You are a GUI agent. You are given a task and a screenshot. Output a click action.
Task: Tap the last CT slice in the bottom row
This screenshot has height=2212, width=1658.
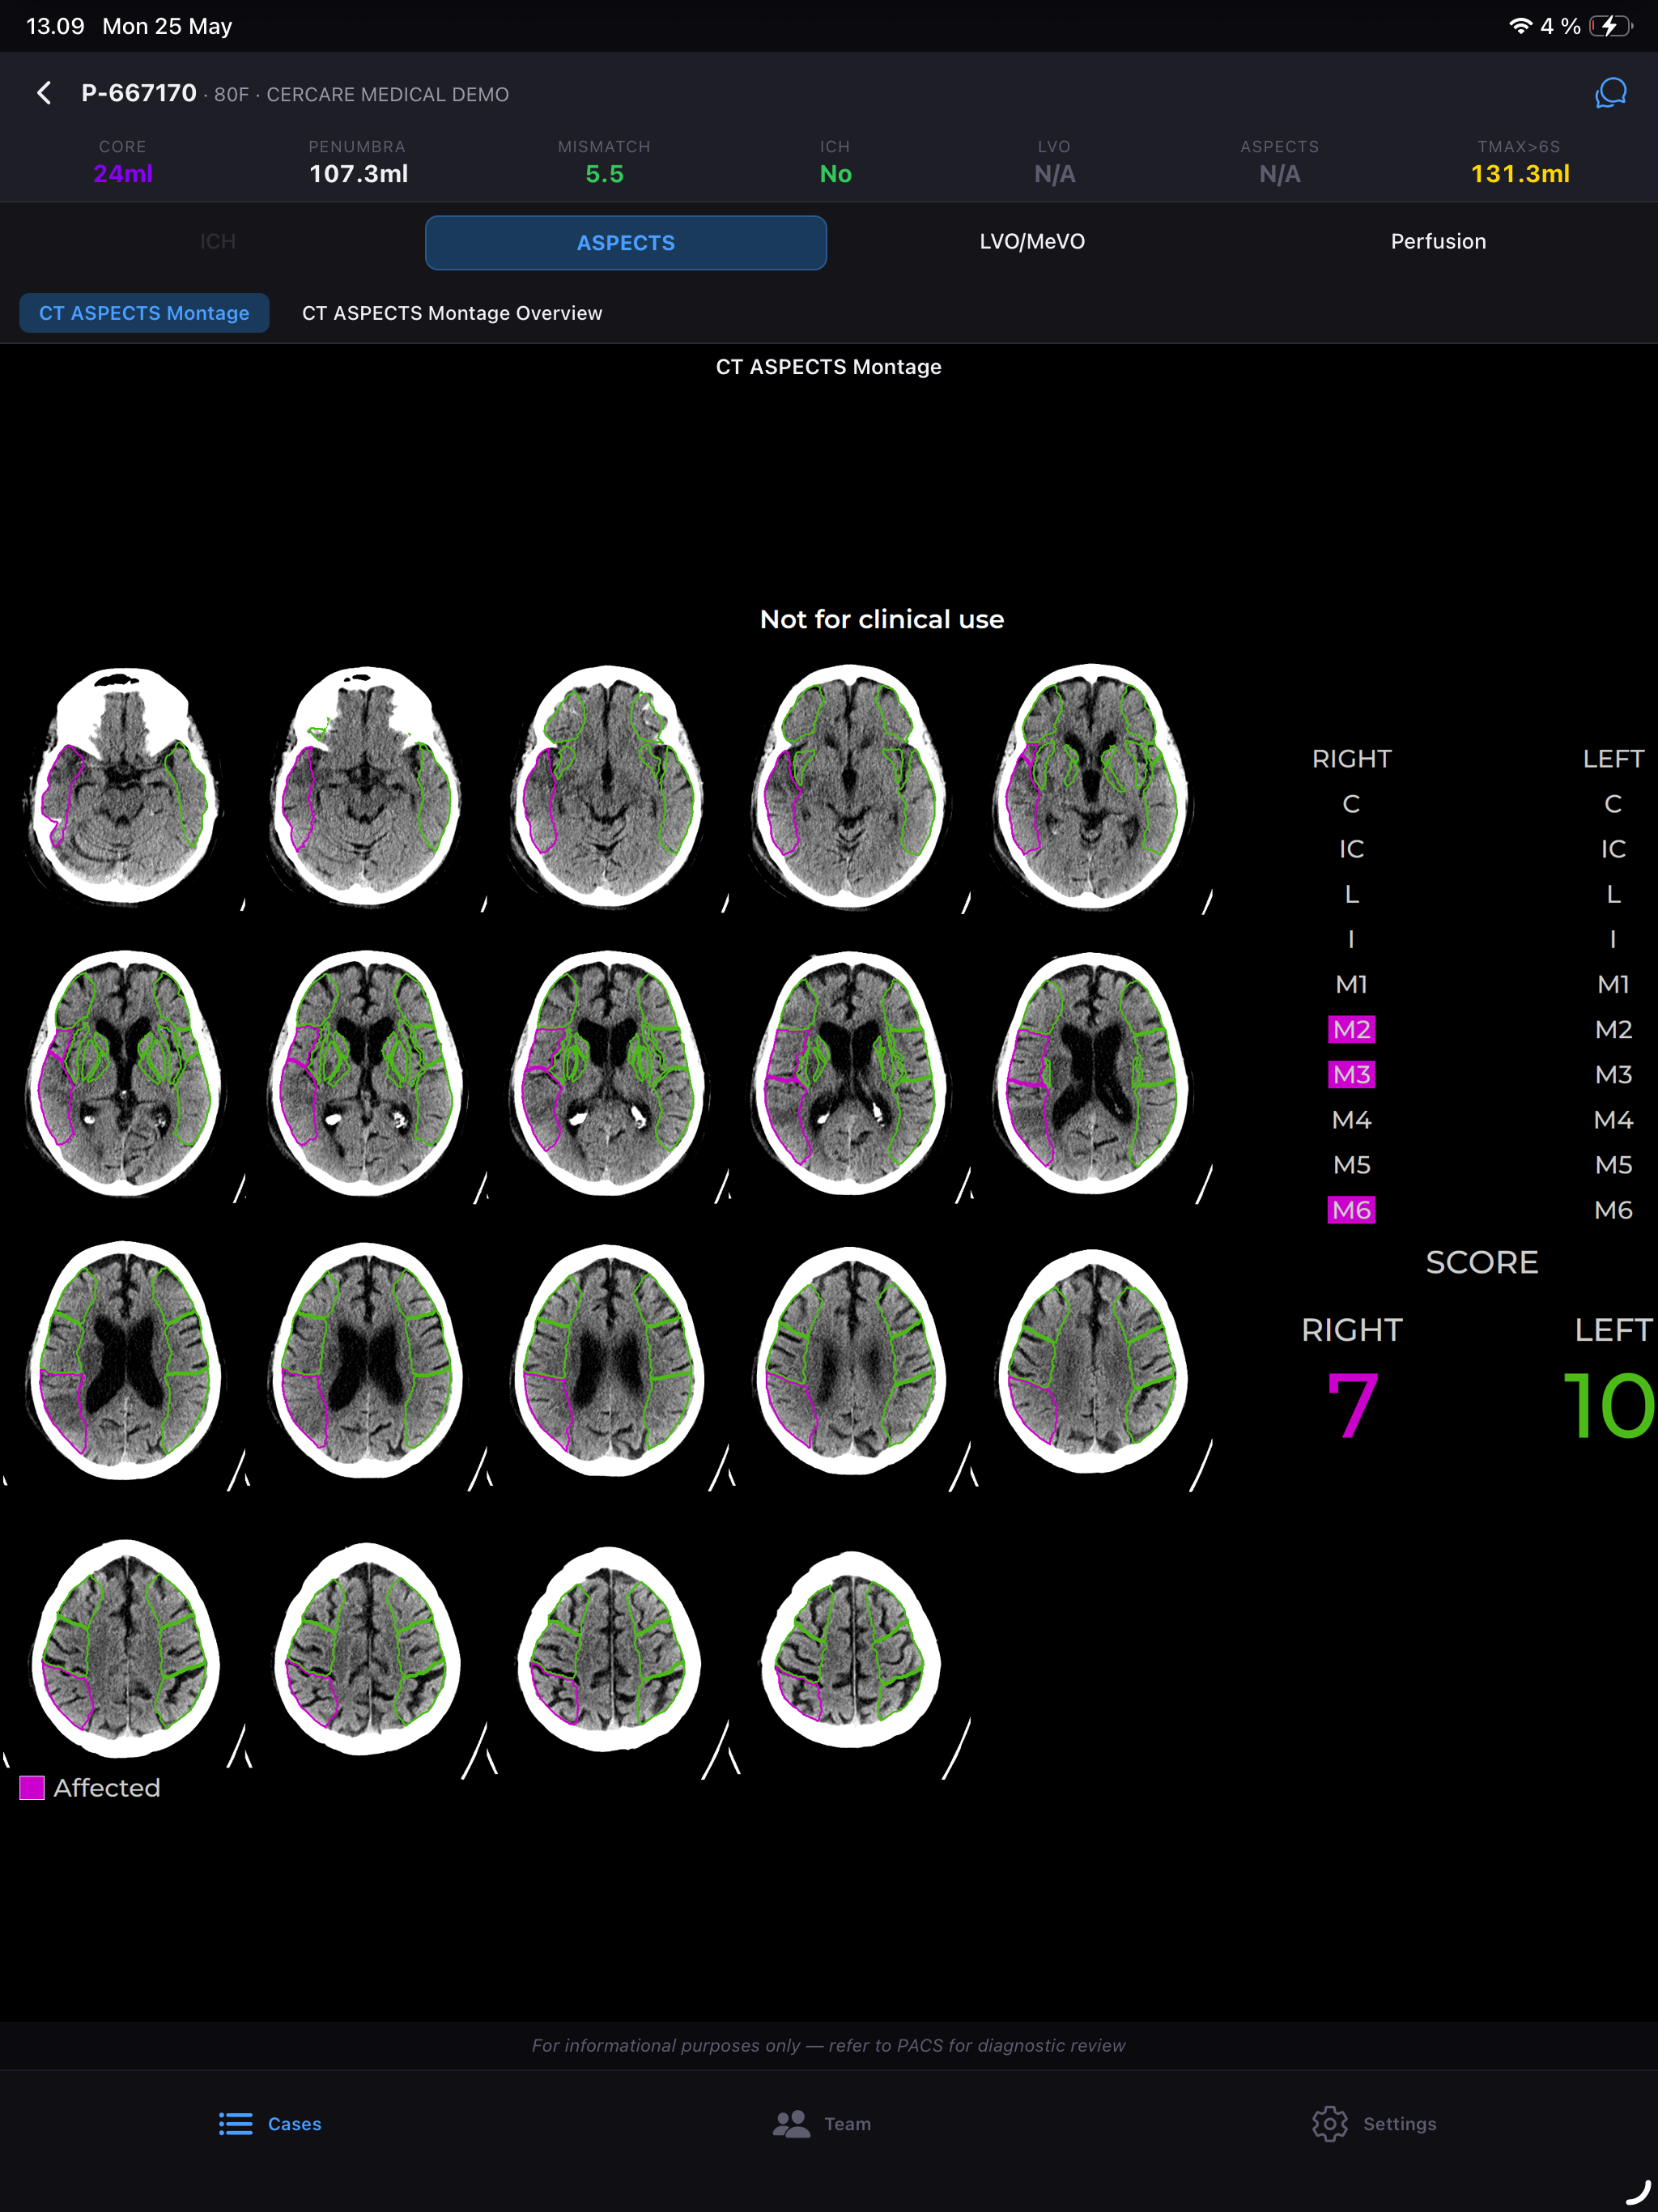(x=851, y=1650)
